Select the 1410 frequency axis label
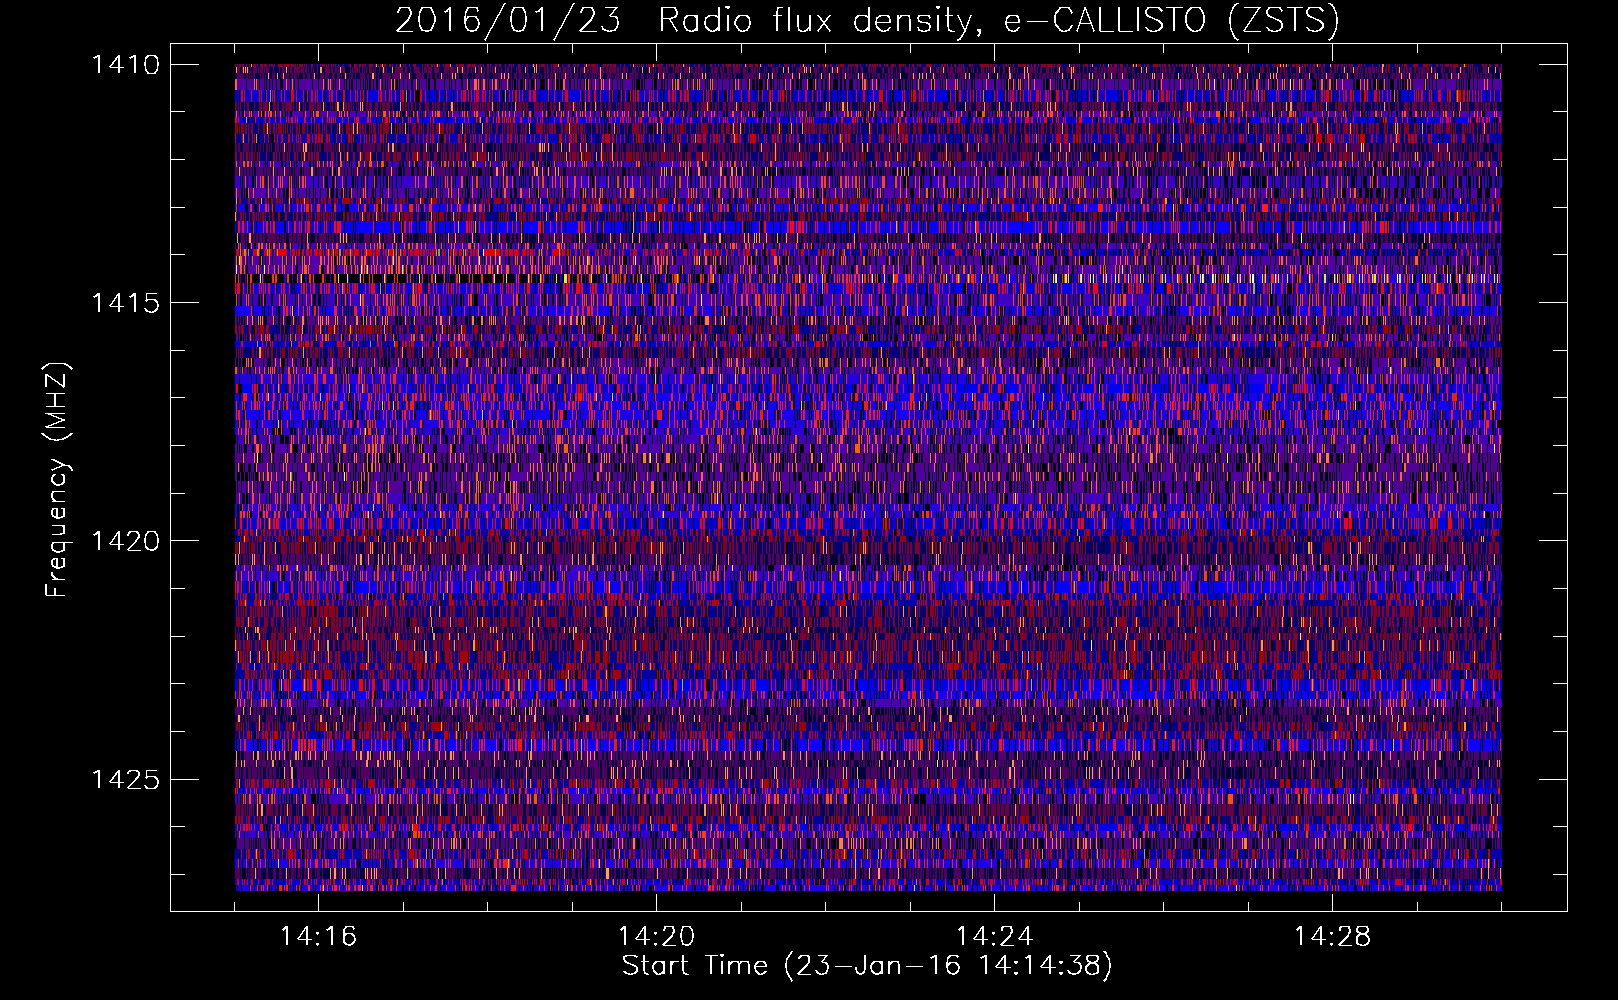 coord(125,65)
